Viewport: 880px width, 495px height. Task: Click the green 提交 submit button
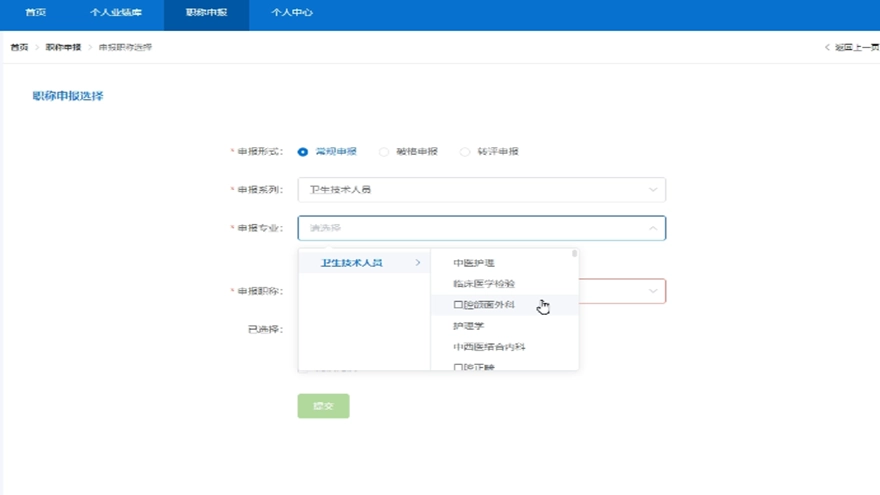point(323,406)
